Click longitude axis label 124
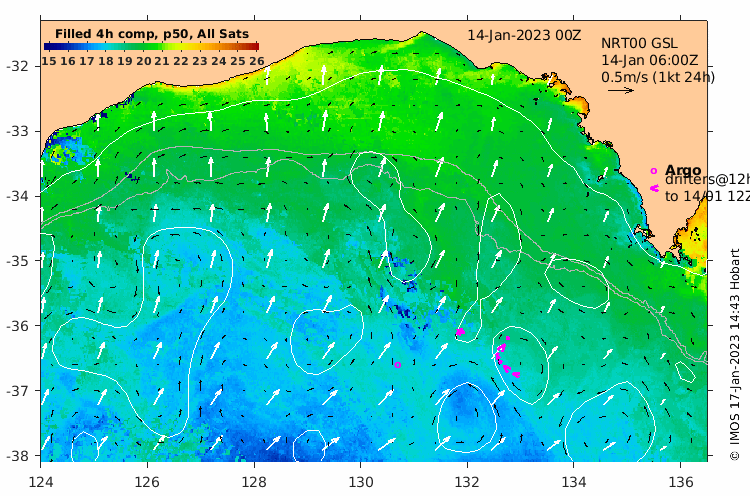 [x=41, y=482]
